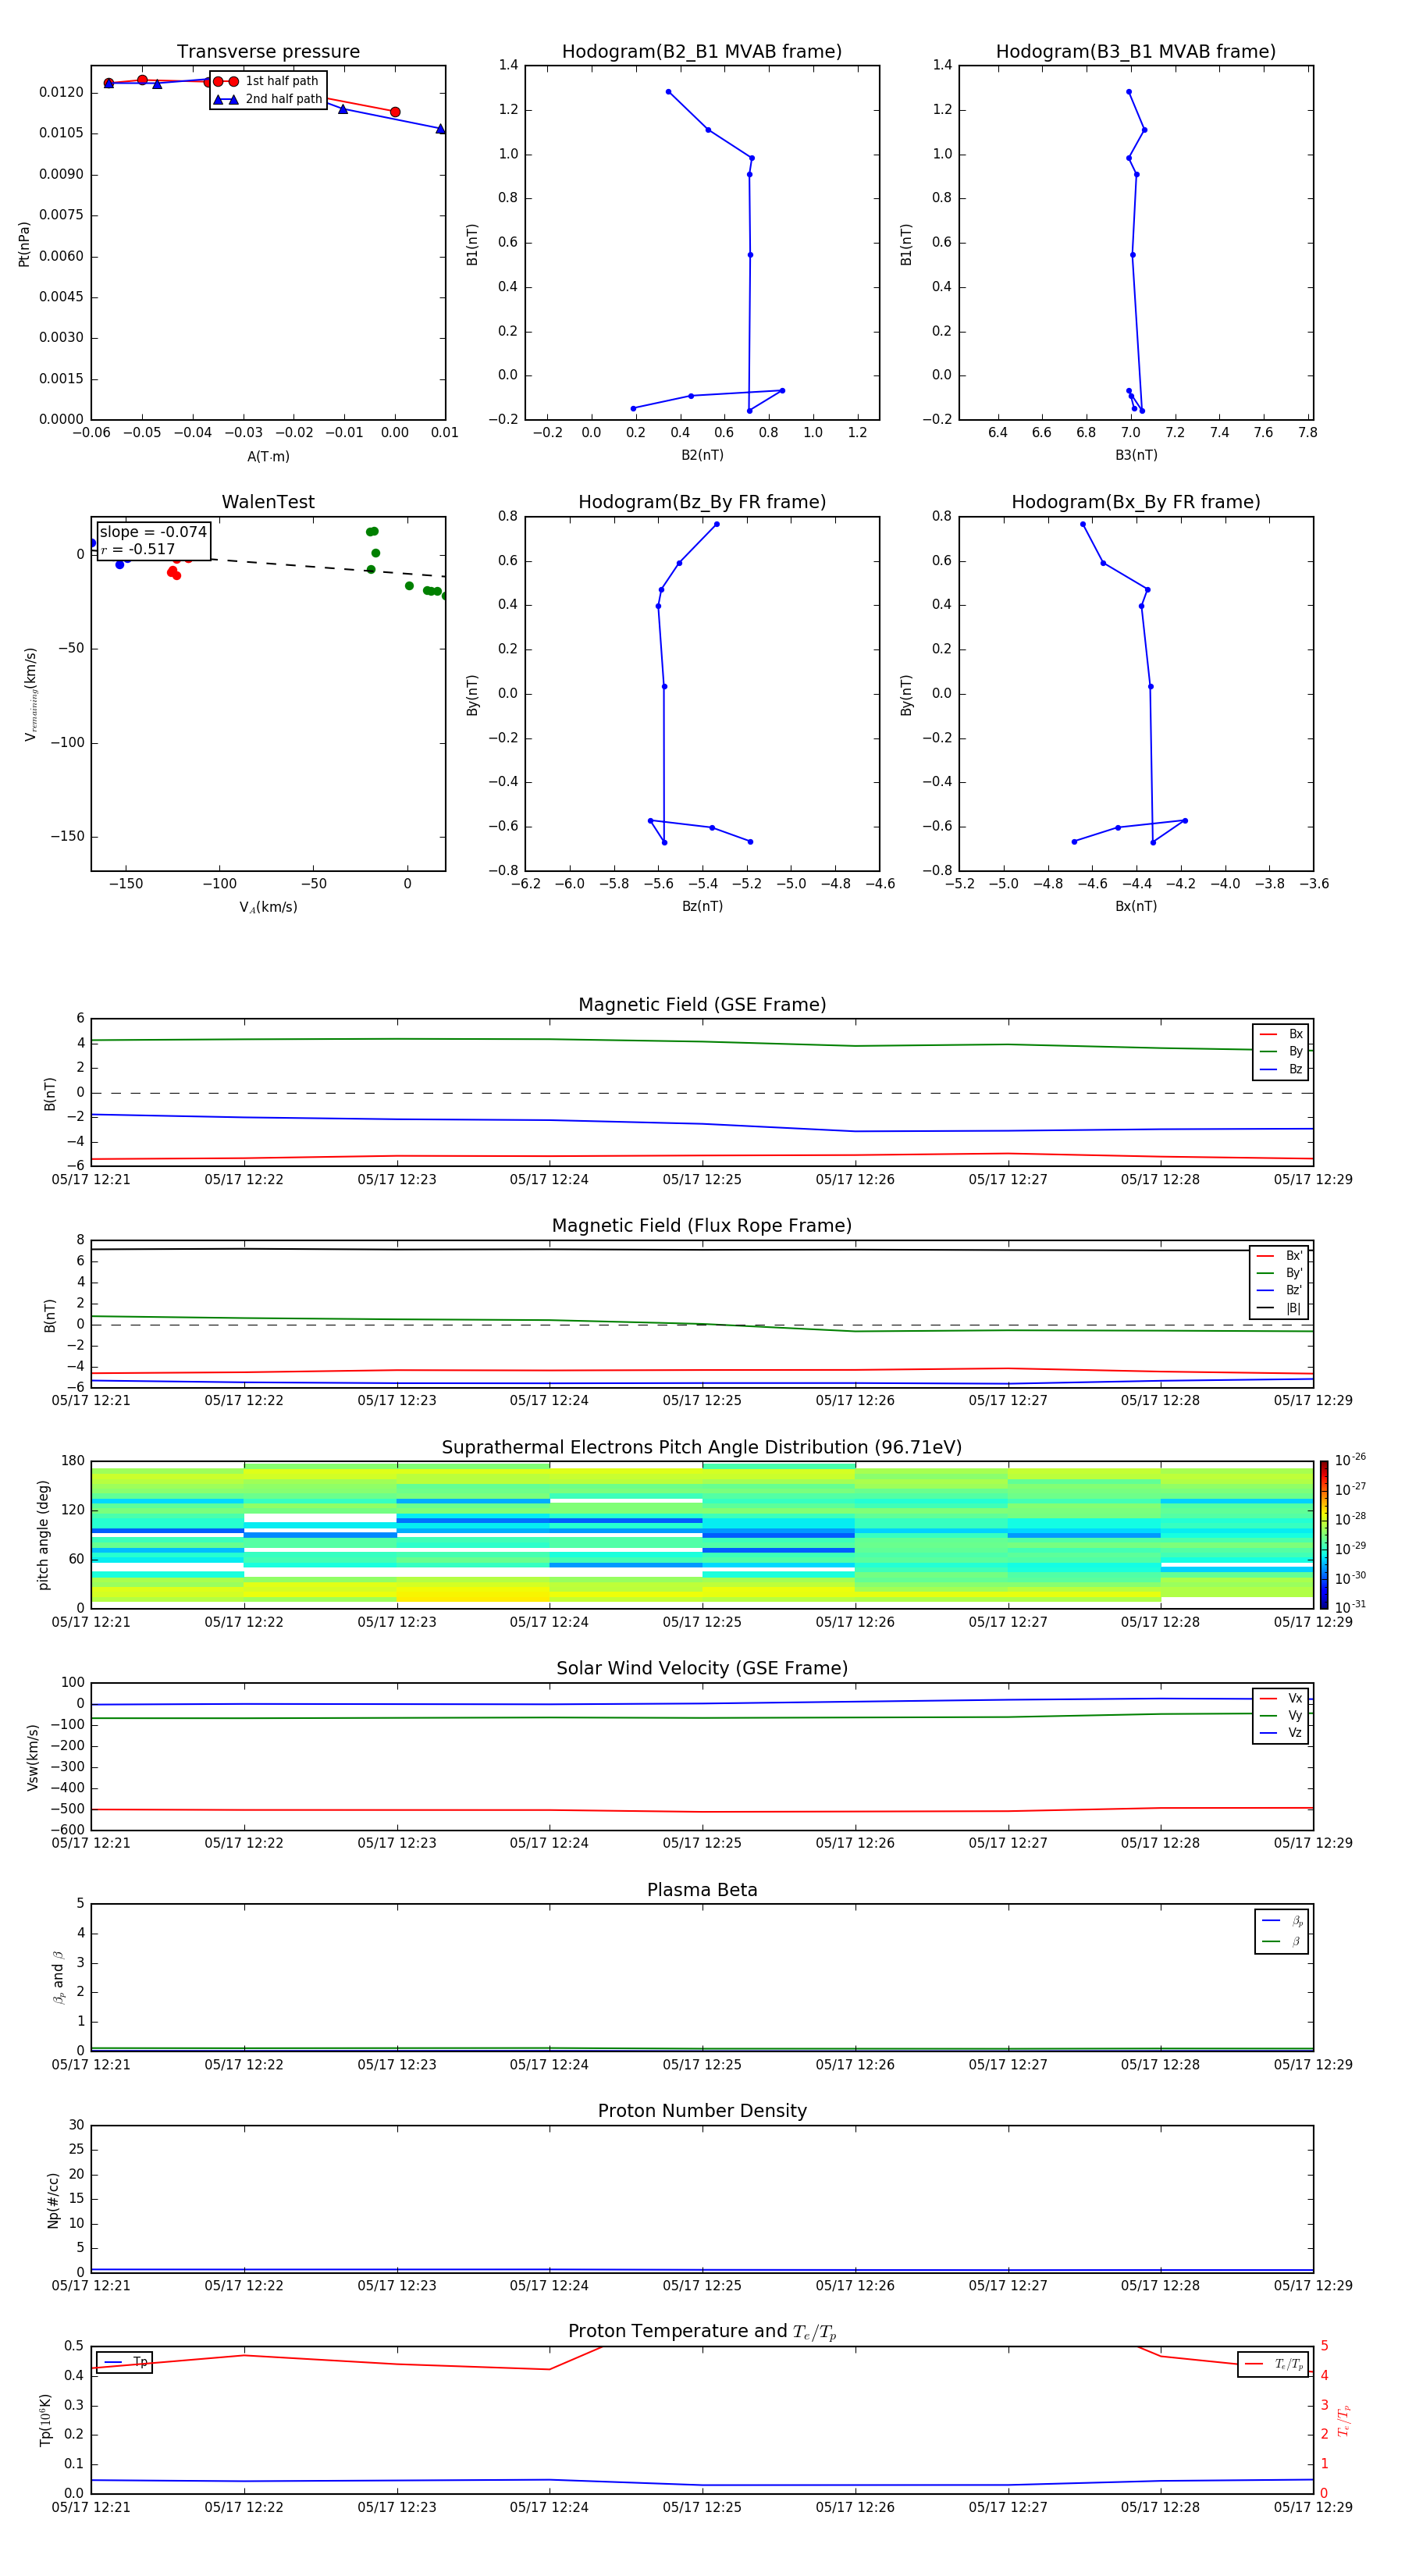Viewport: 1405px width, 2576px height.
Task: Click the 'Pt(nPa)' y-axis label
Action: tap(24, 244)
